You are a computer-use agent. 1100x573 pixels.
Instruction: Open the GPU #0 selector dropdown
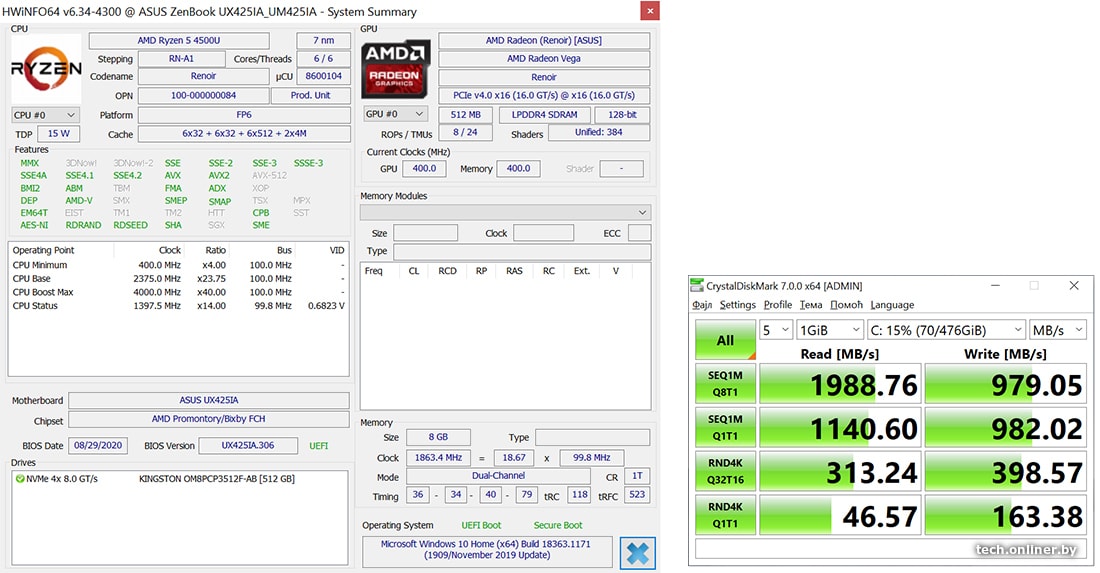click(396, 114)
